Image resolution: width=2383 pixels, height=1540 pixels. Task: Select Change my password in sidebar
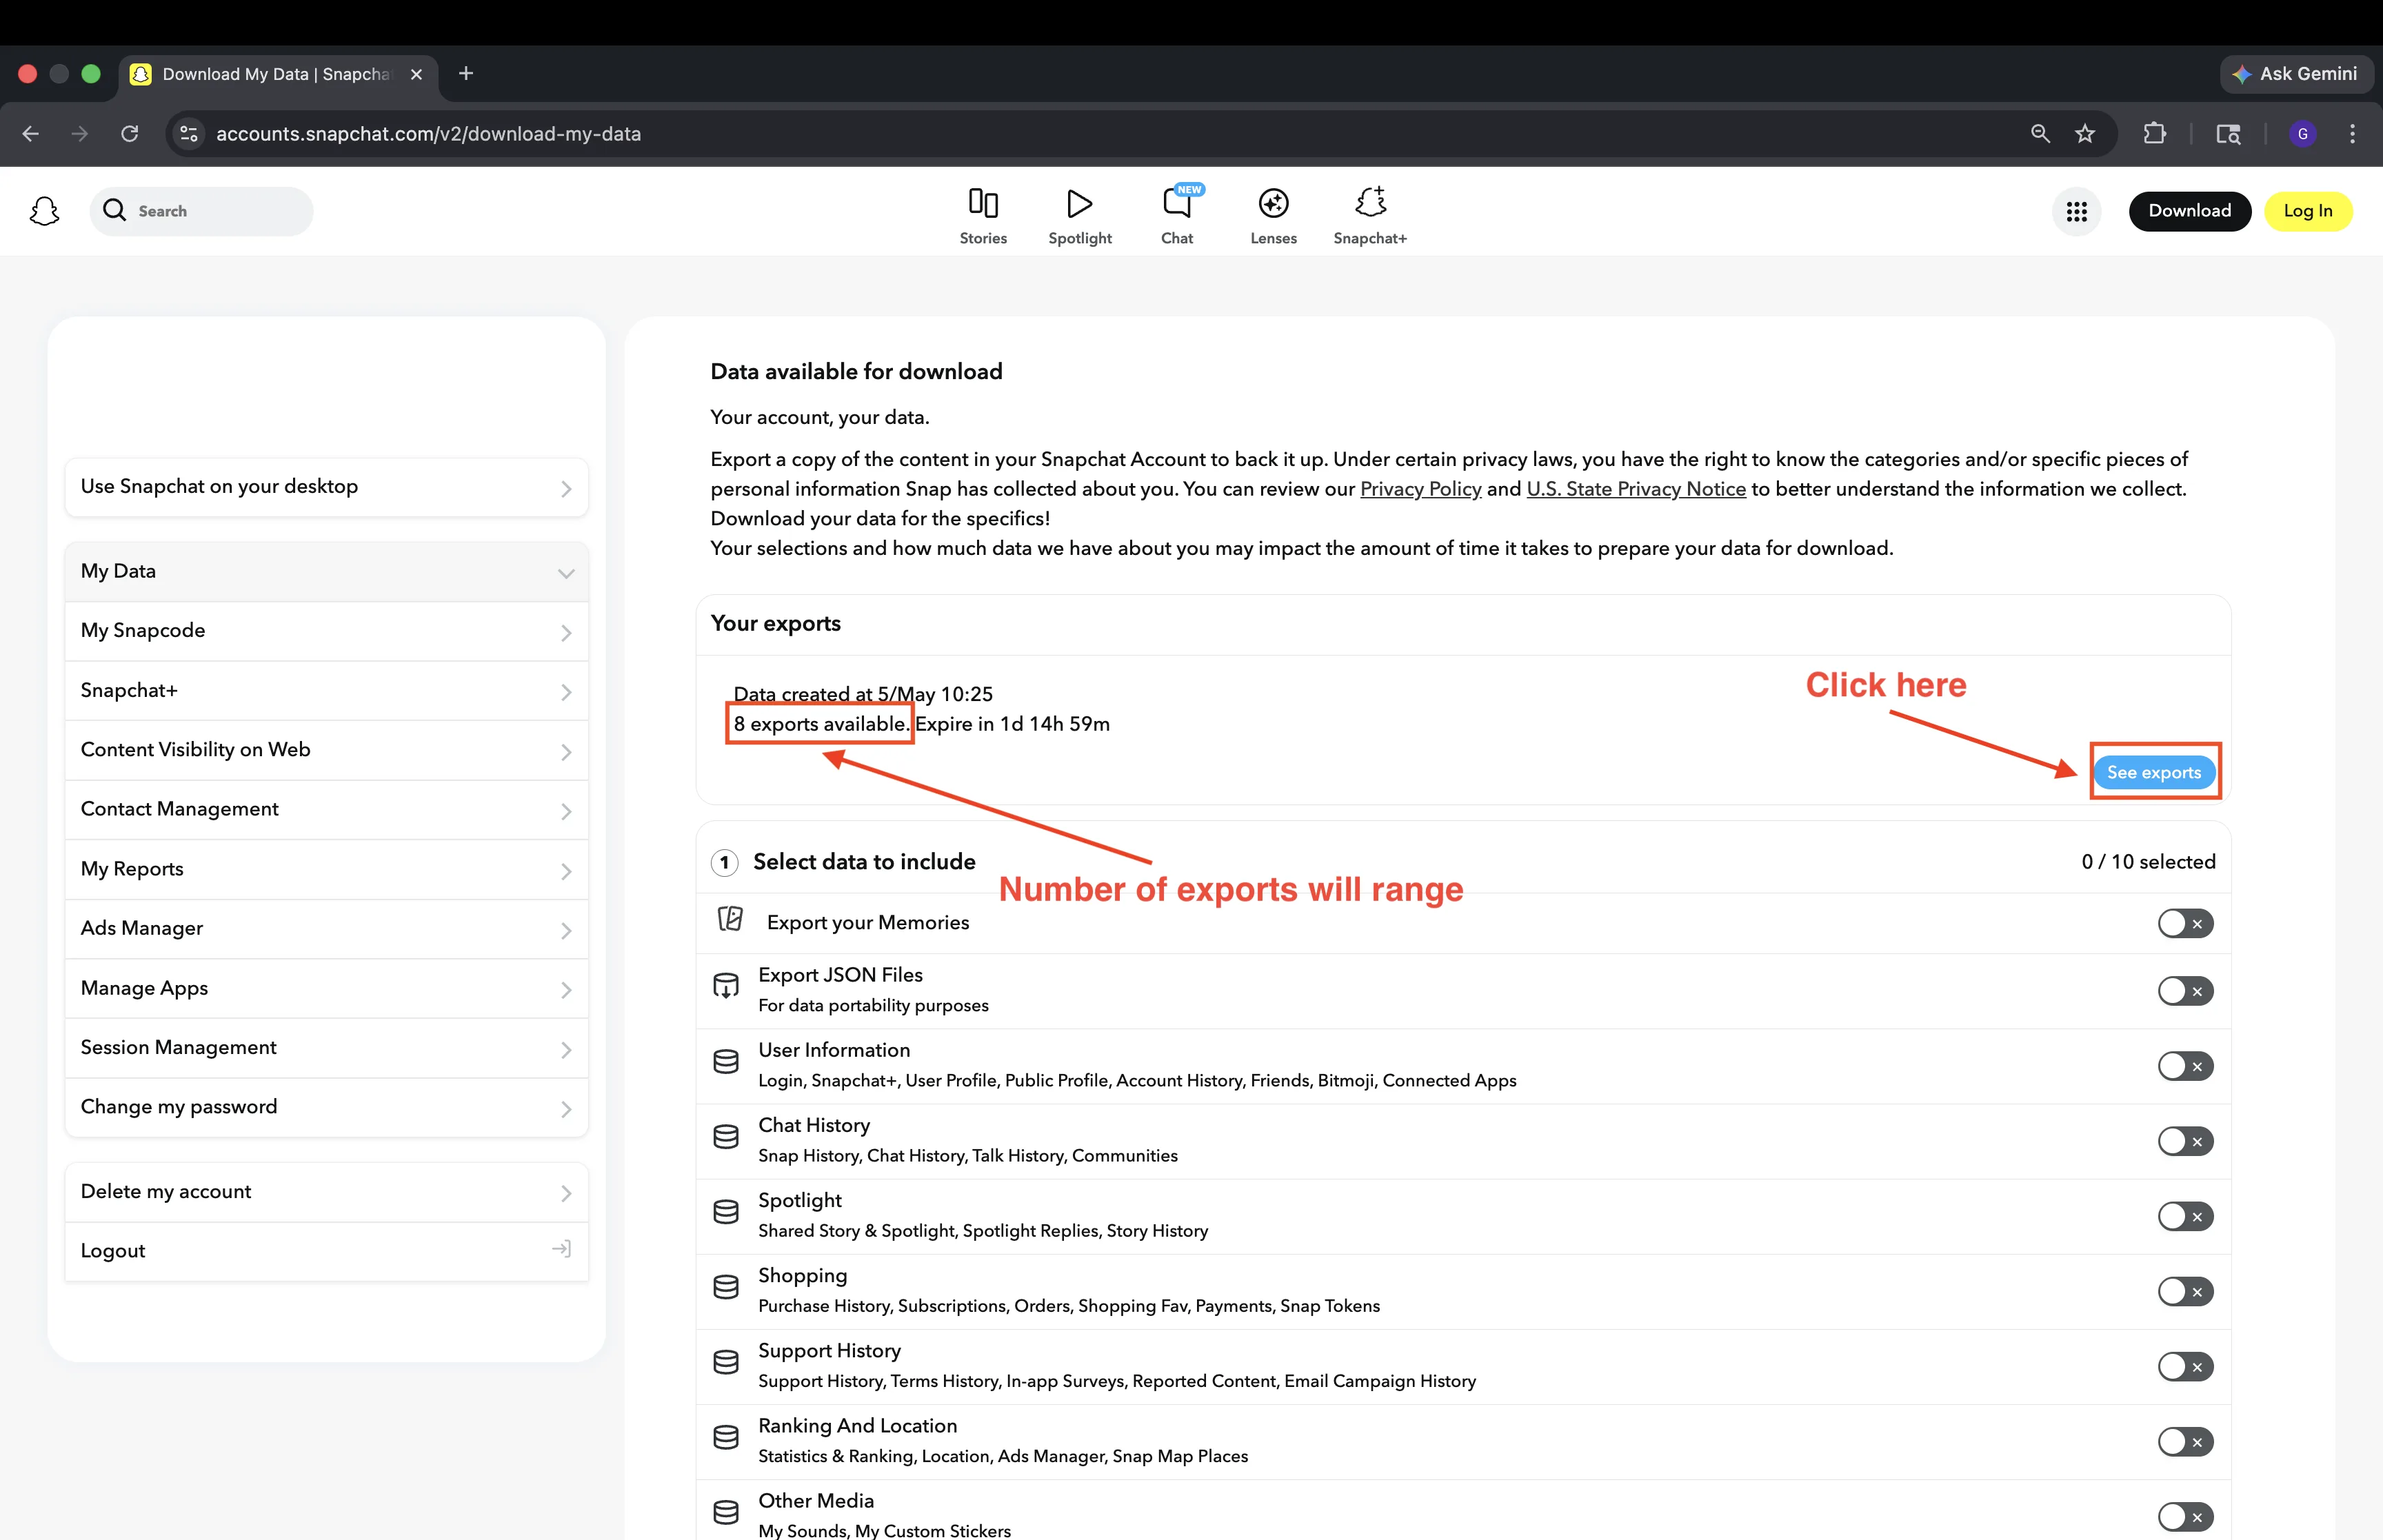(x=326, y=1107)
